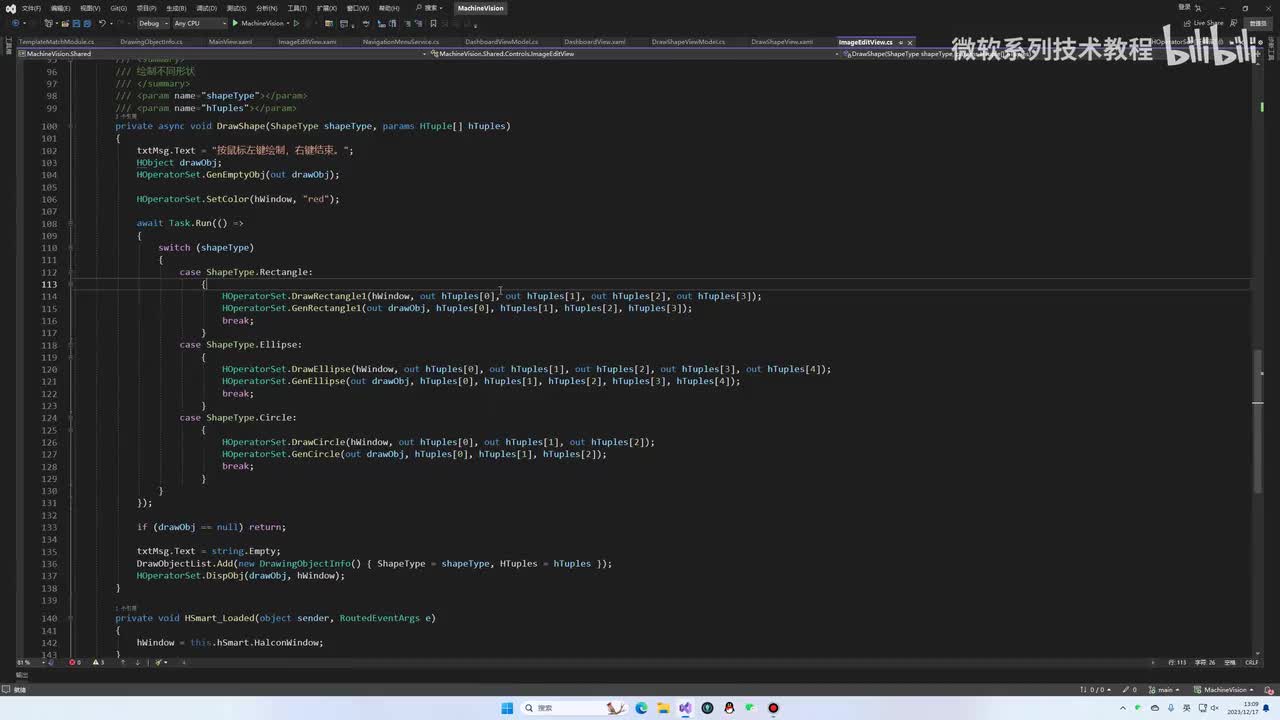This screenshot has width=1280, height=720.
Task: Click the pin icon on ImageEditView.cs tab
Action: click(x=901, y=42)
